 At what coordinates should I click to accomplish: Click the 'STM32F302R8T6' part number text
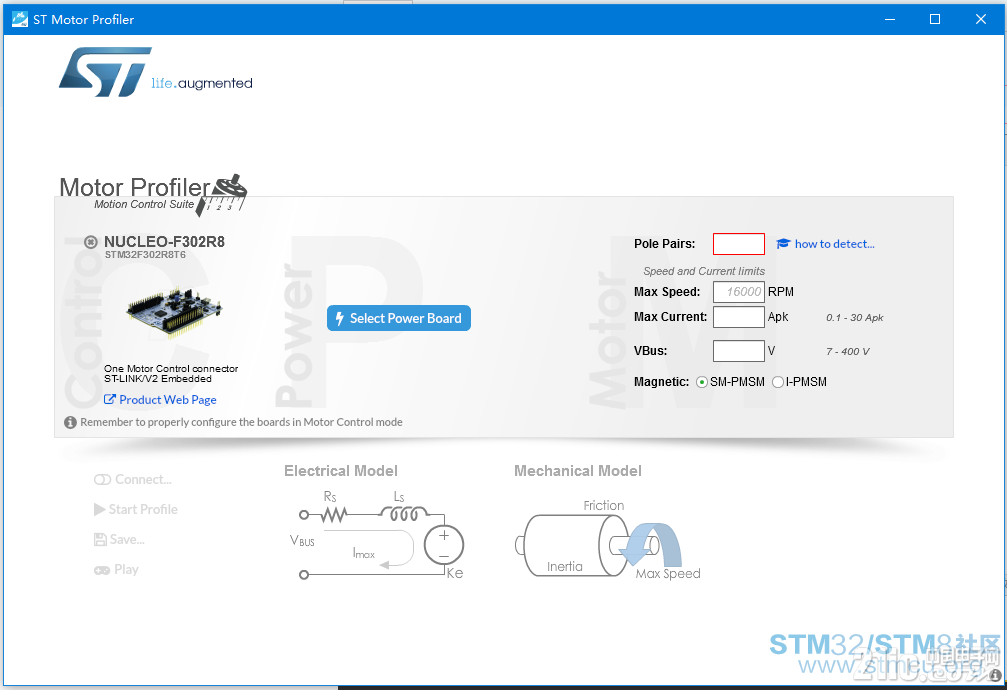coord(145,254)
